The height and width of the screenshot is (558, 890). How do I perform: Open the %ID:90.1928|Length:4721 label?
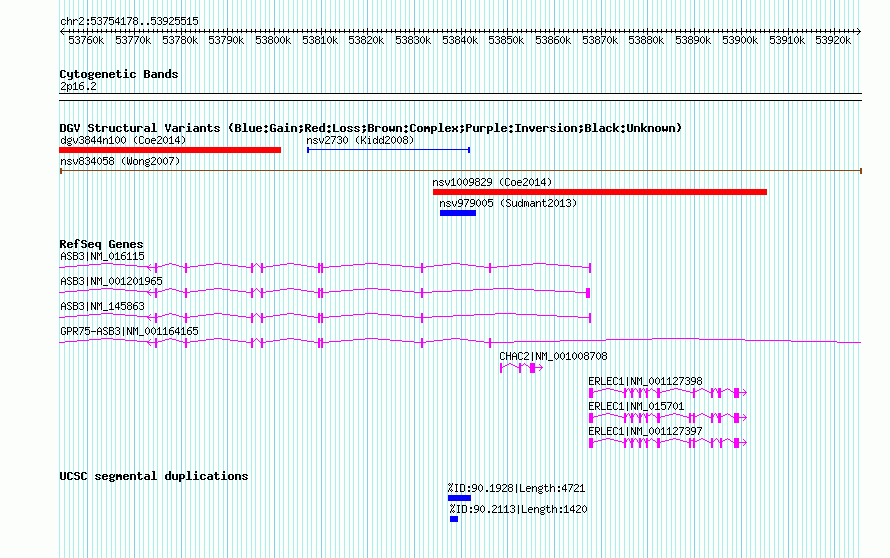pyautogui.click(x=517, y=488)
